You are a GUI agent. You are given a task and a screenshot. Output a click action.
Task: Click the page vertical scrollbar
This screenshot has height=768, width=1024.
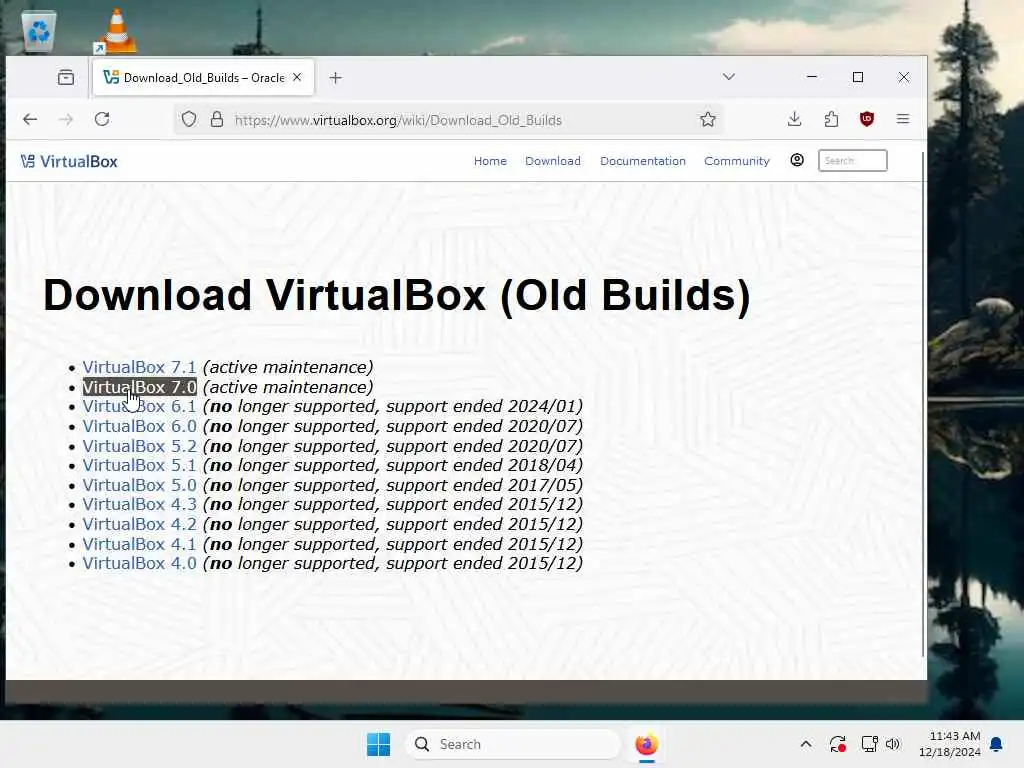pos(923,405)
